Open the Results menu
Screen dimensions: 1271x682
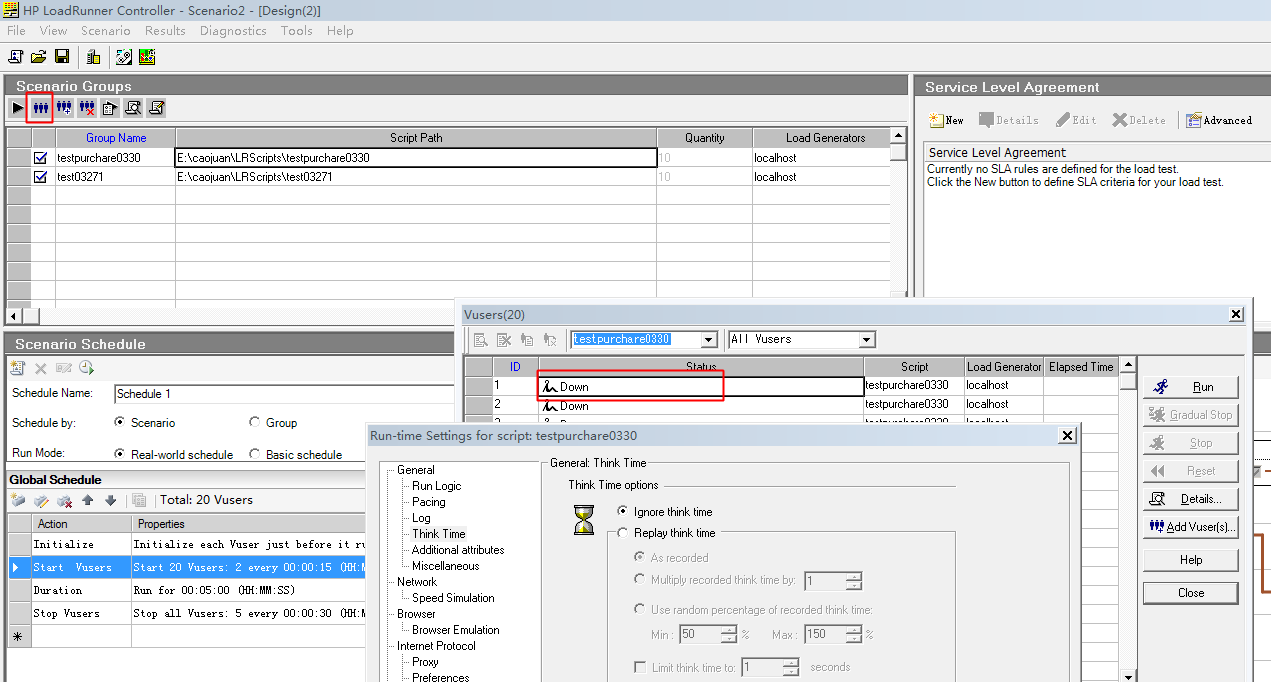[165, 31]
